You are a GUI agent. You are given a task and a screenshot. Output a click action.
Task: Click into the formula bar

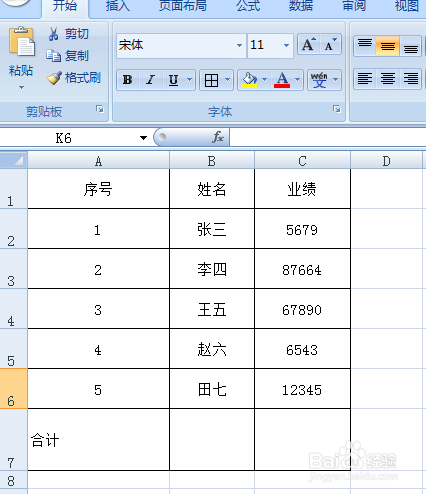(x=328, y=137)
